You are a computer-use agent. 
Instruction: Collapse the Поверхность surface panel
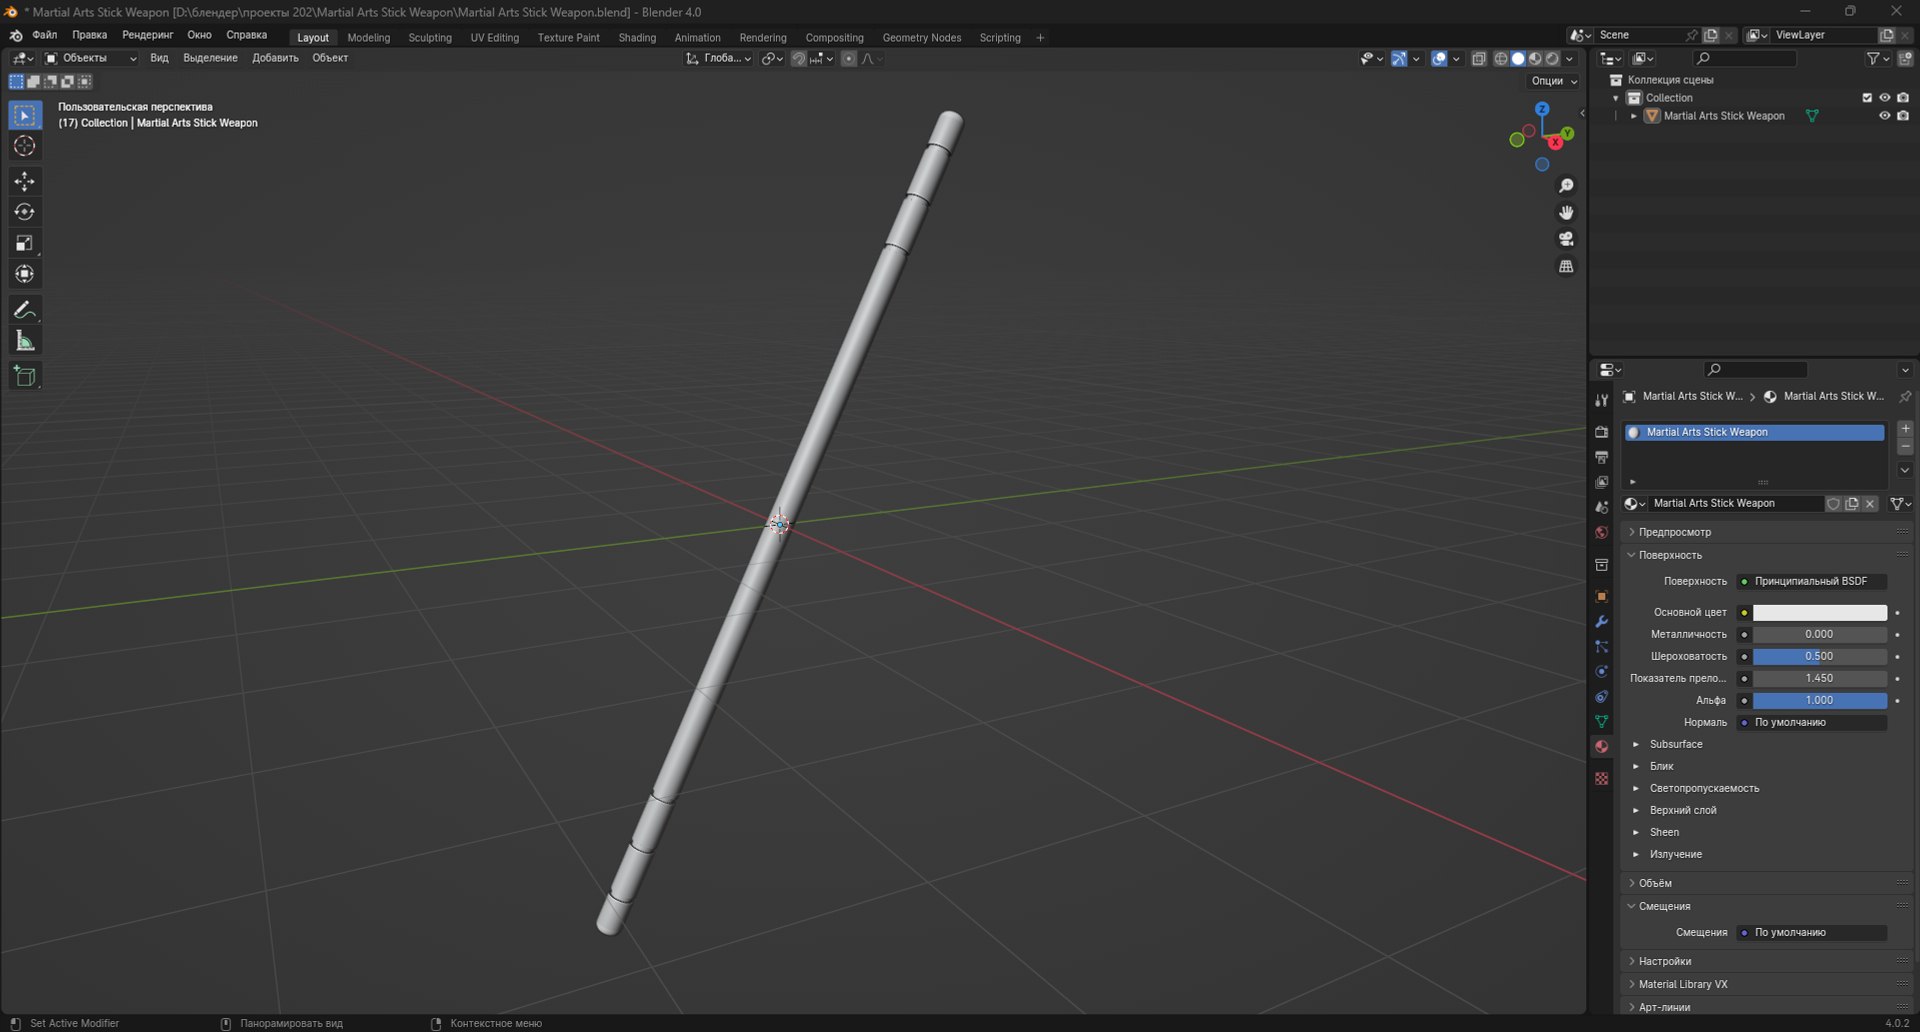(x=1669, y=555)
